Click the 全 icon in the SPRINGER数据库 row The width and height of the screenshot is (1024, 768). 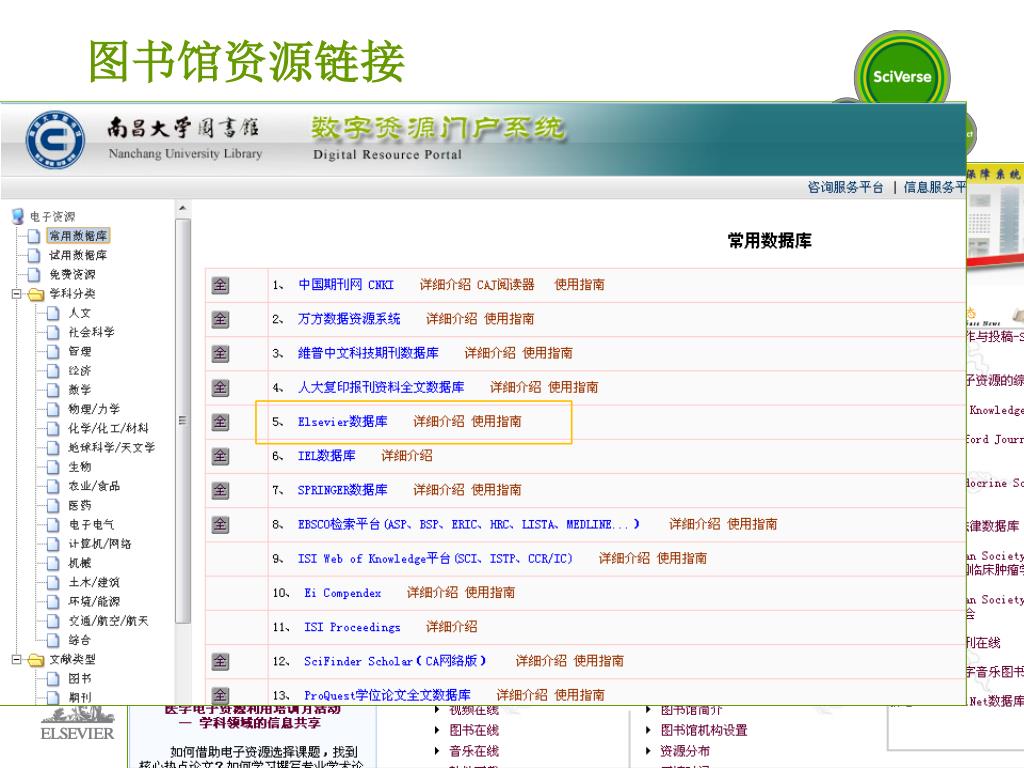click(x=220, y=490)
